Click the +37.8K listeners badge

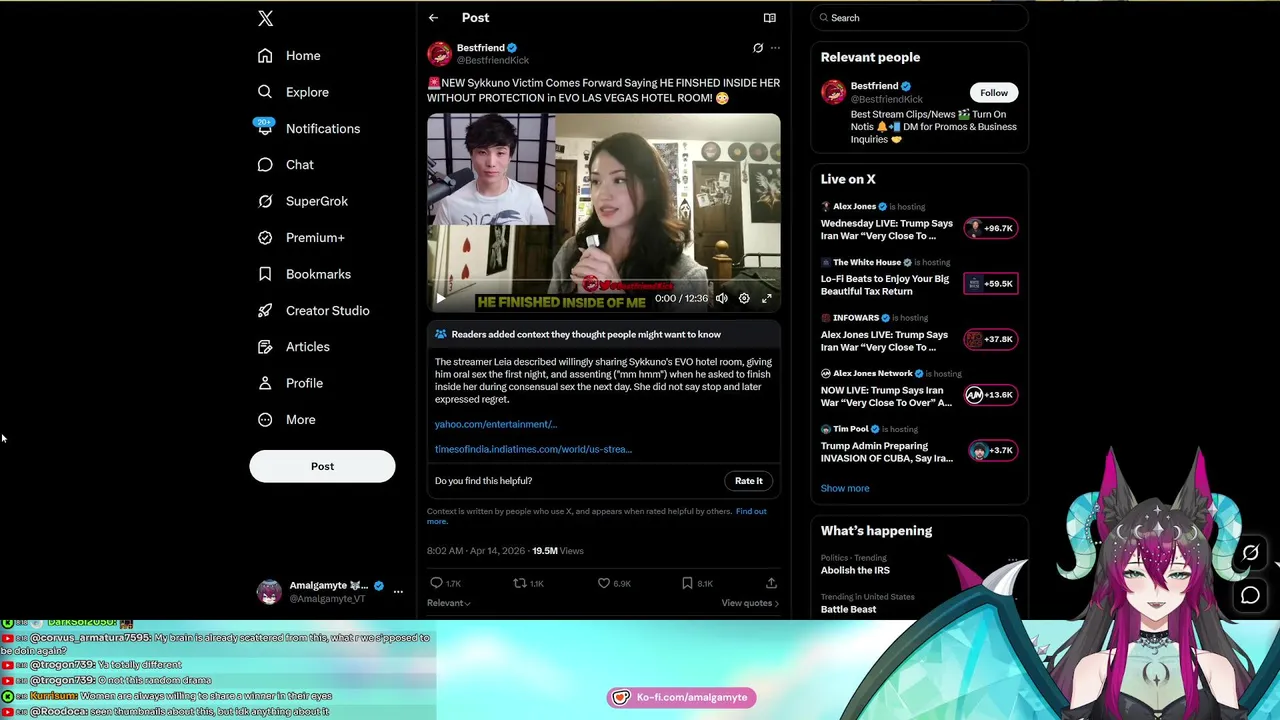tap(990, 339)
